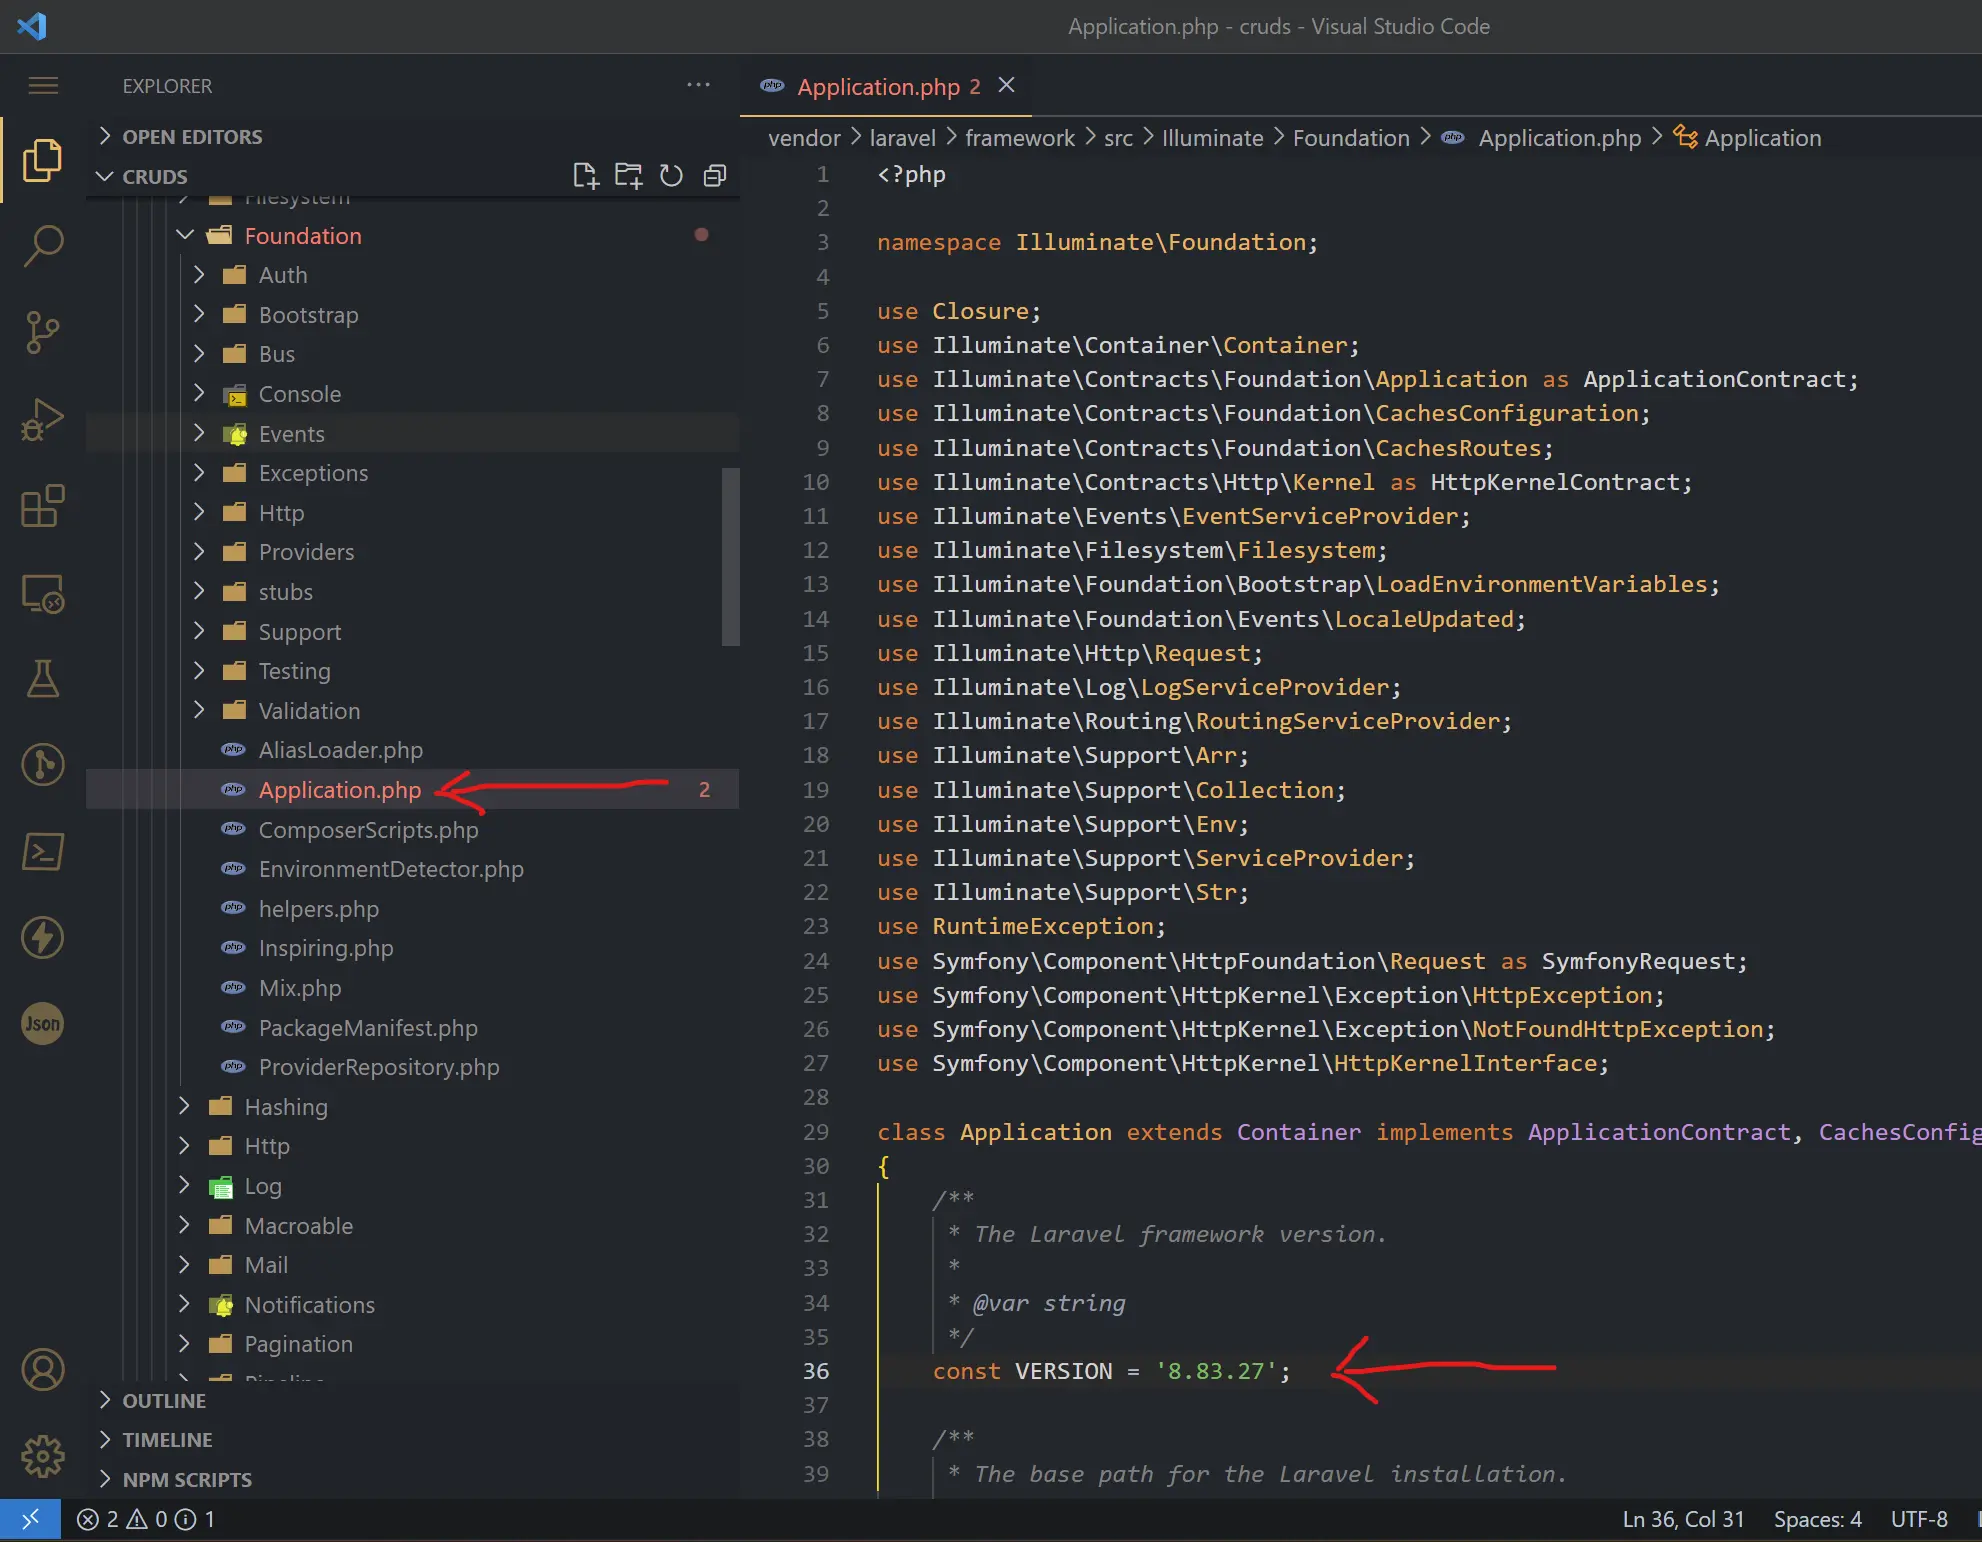Expand the NPM SCRIPTS section

click(186, 1480)
